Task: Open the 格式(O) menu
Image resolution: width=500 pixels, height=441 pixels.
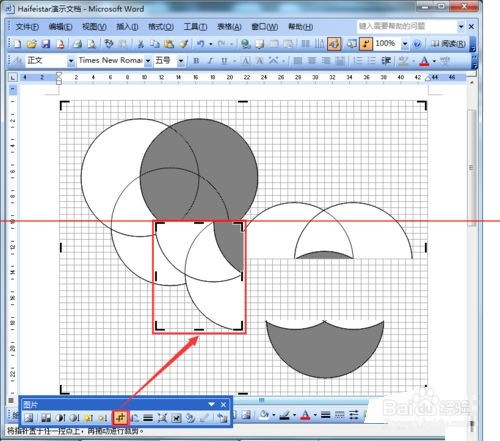Action: 161,27
